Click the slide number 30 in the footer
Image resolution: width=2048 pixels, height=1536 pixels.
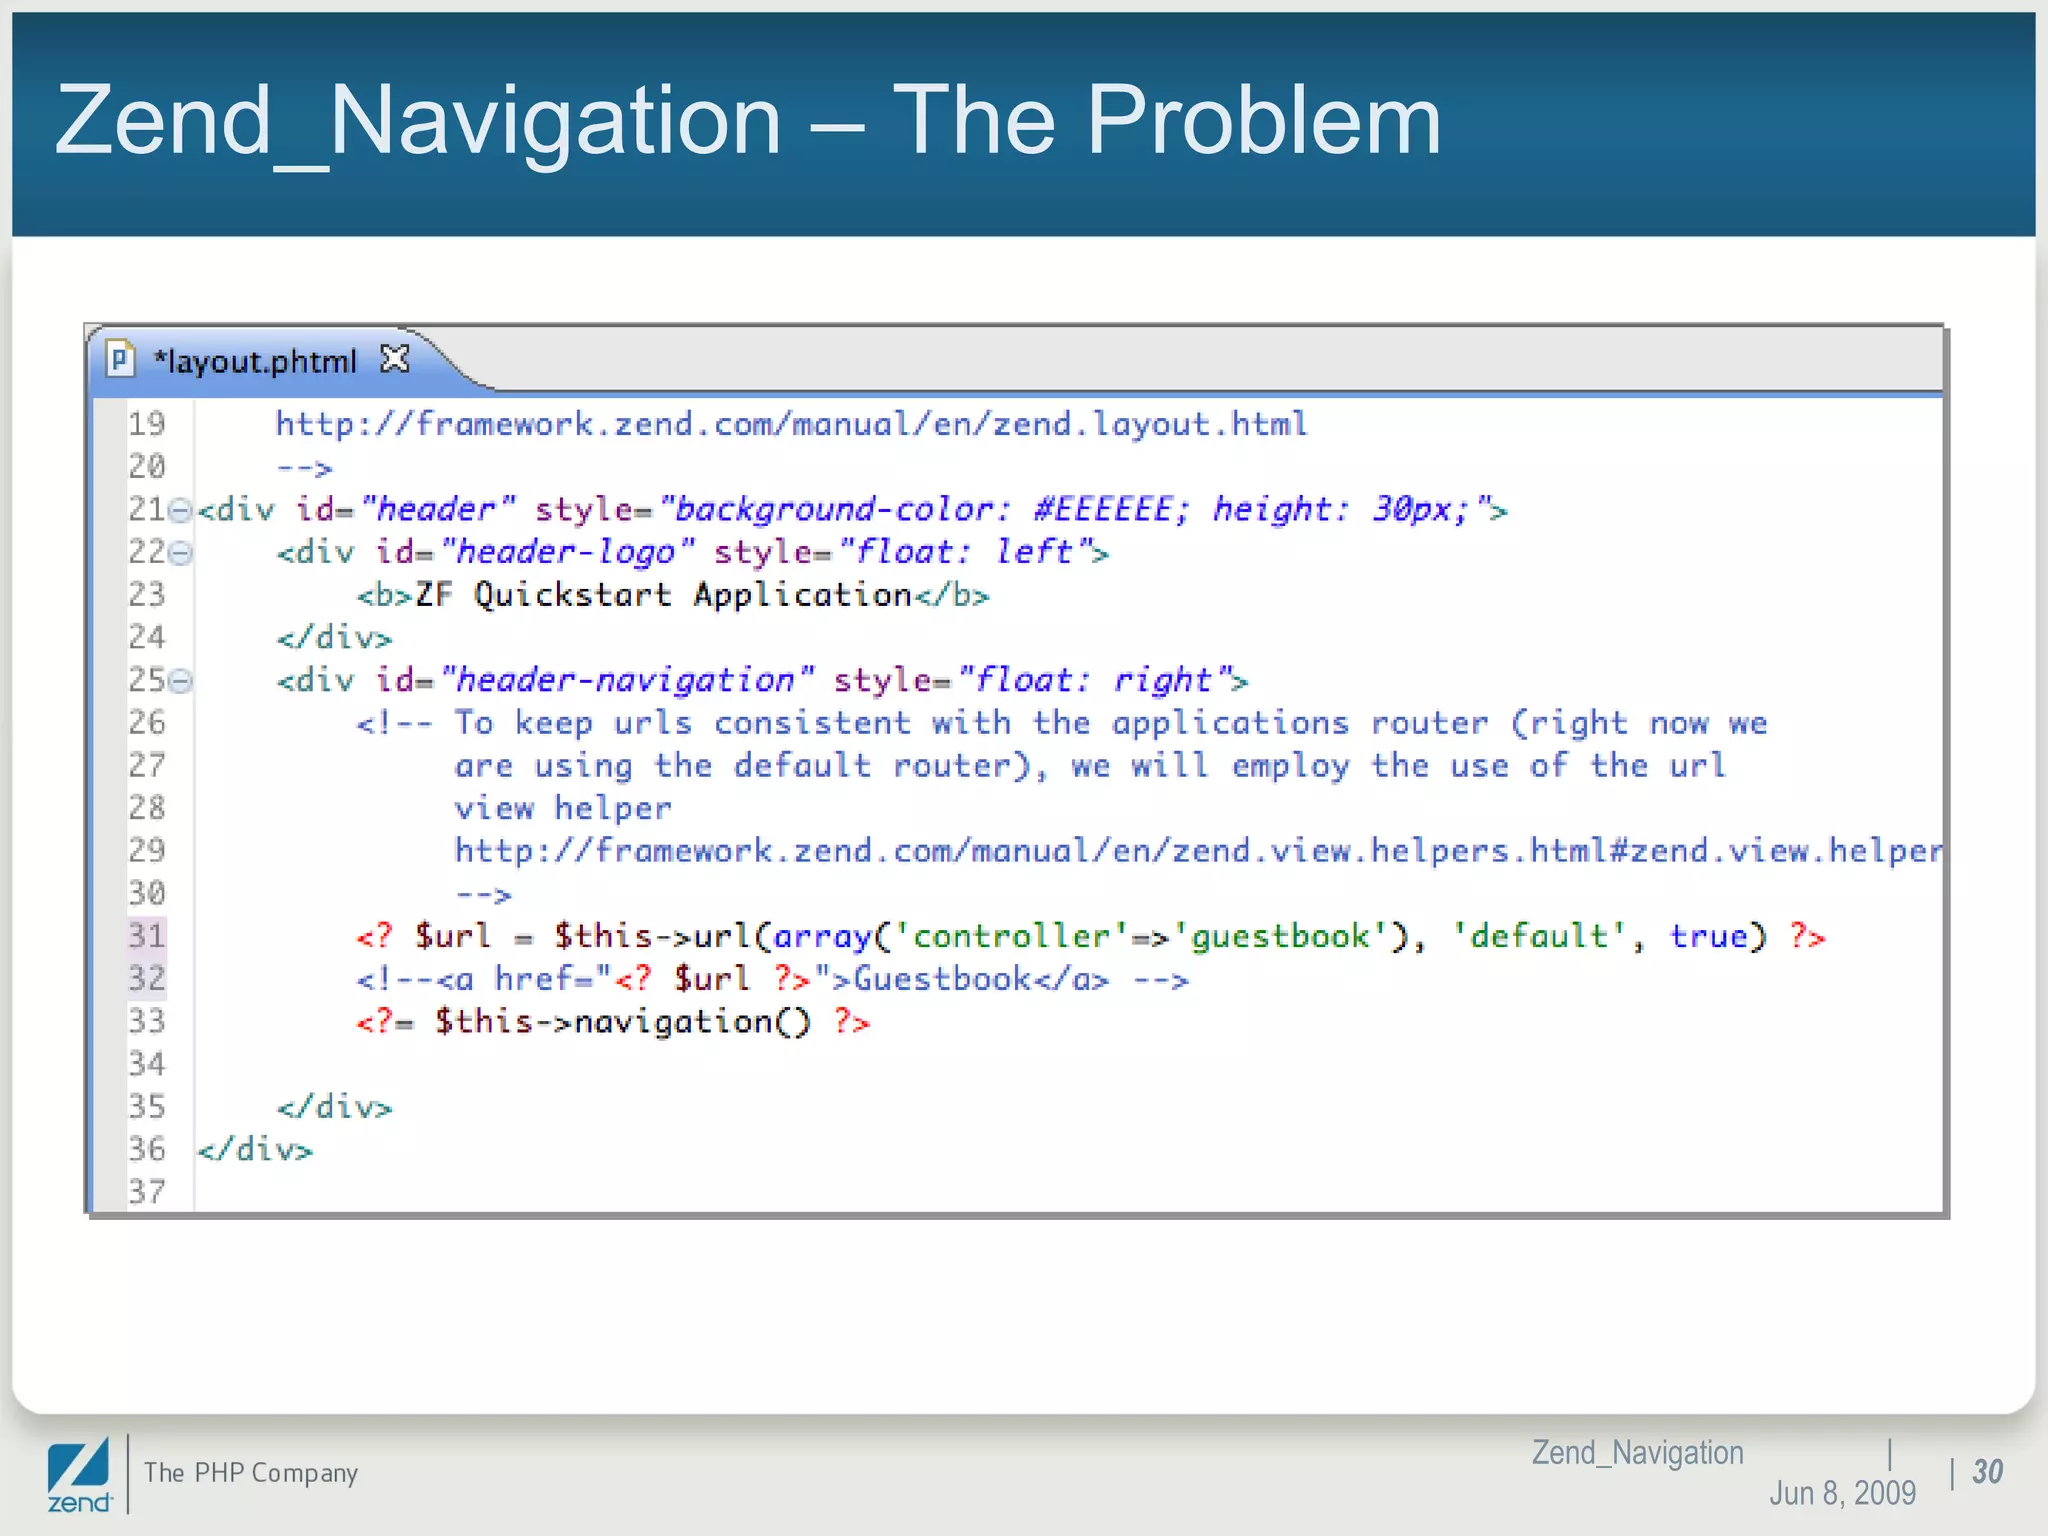1988,1472
